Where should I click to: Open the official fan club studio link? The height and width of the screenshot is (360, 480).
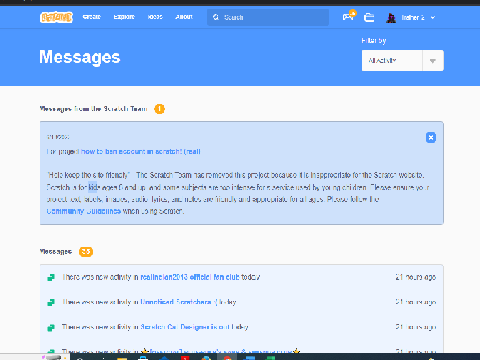coord(190,277)
